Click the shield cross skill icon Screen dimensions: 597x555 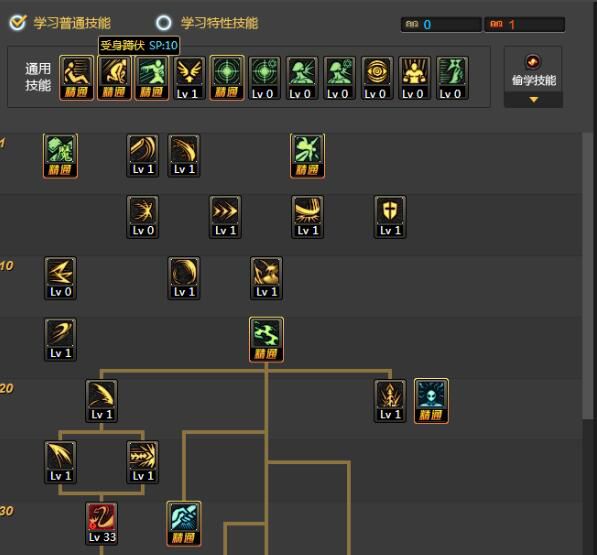coord(390,217)
